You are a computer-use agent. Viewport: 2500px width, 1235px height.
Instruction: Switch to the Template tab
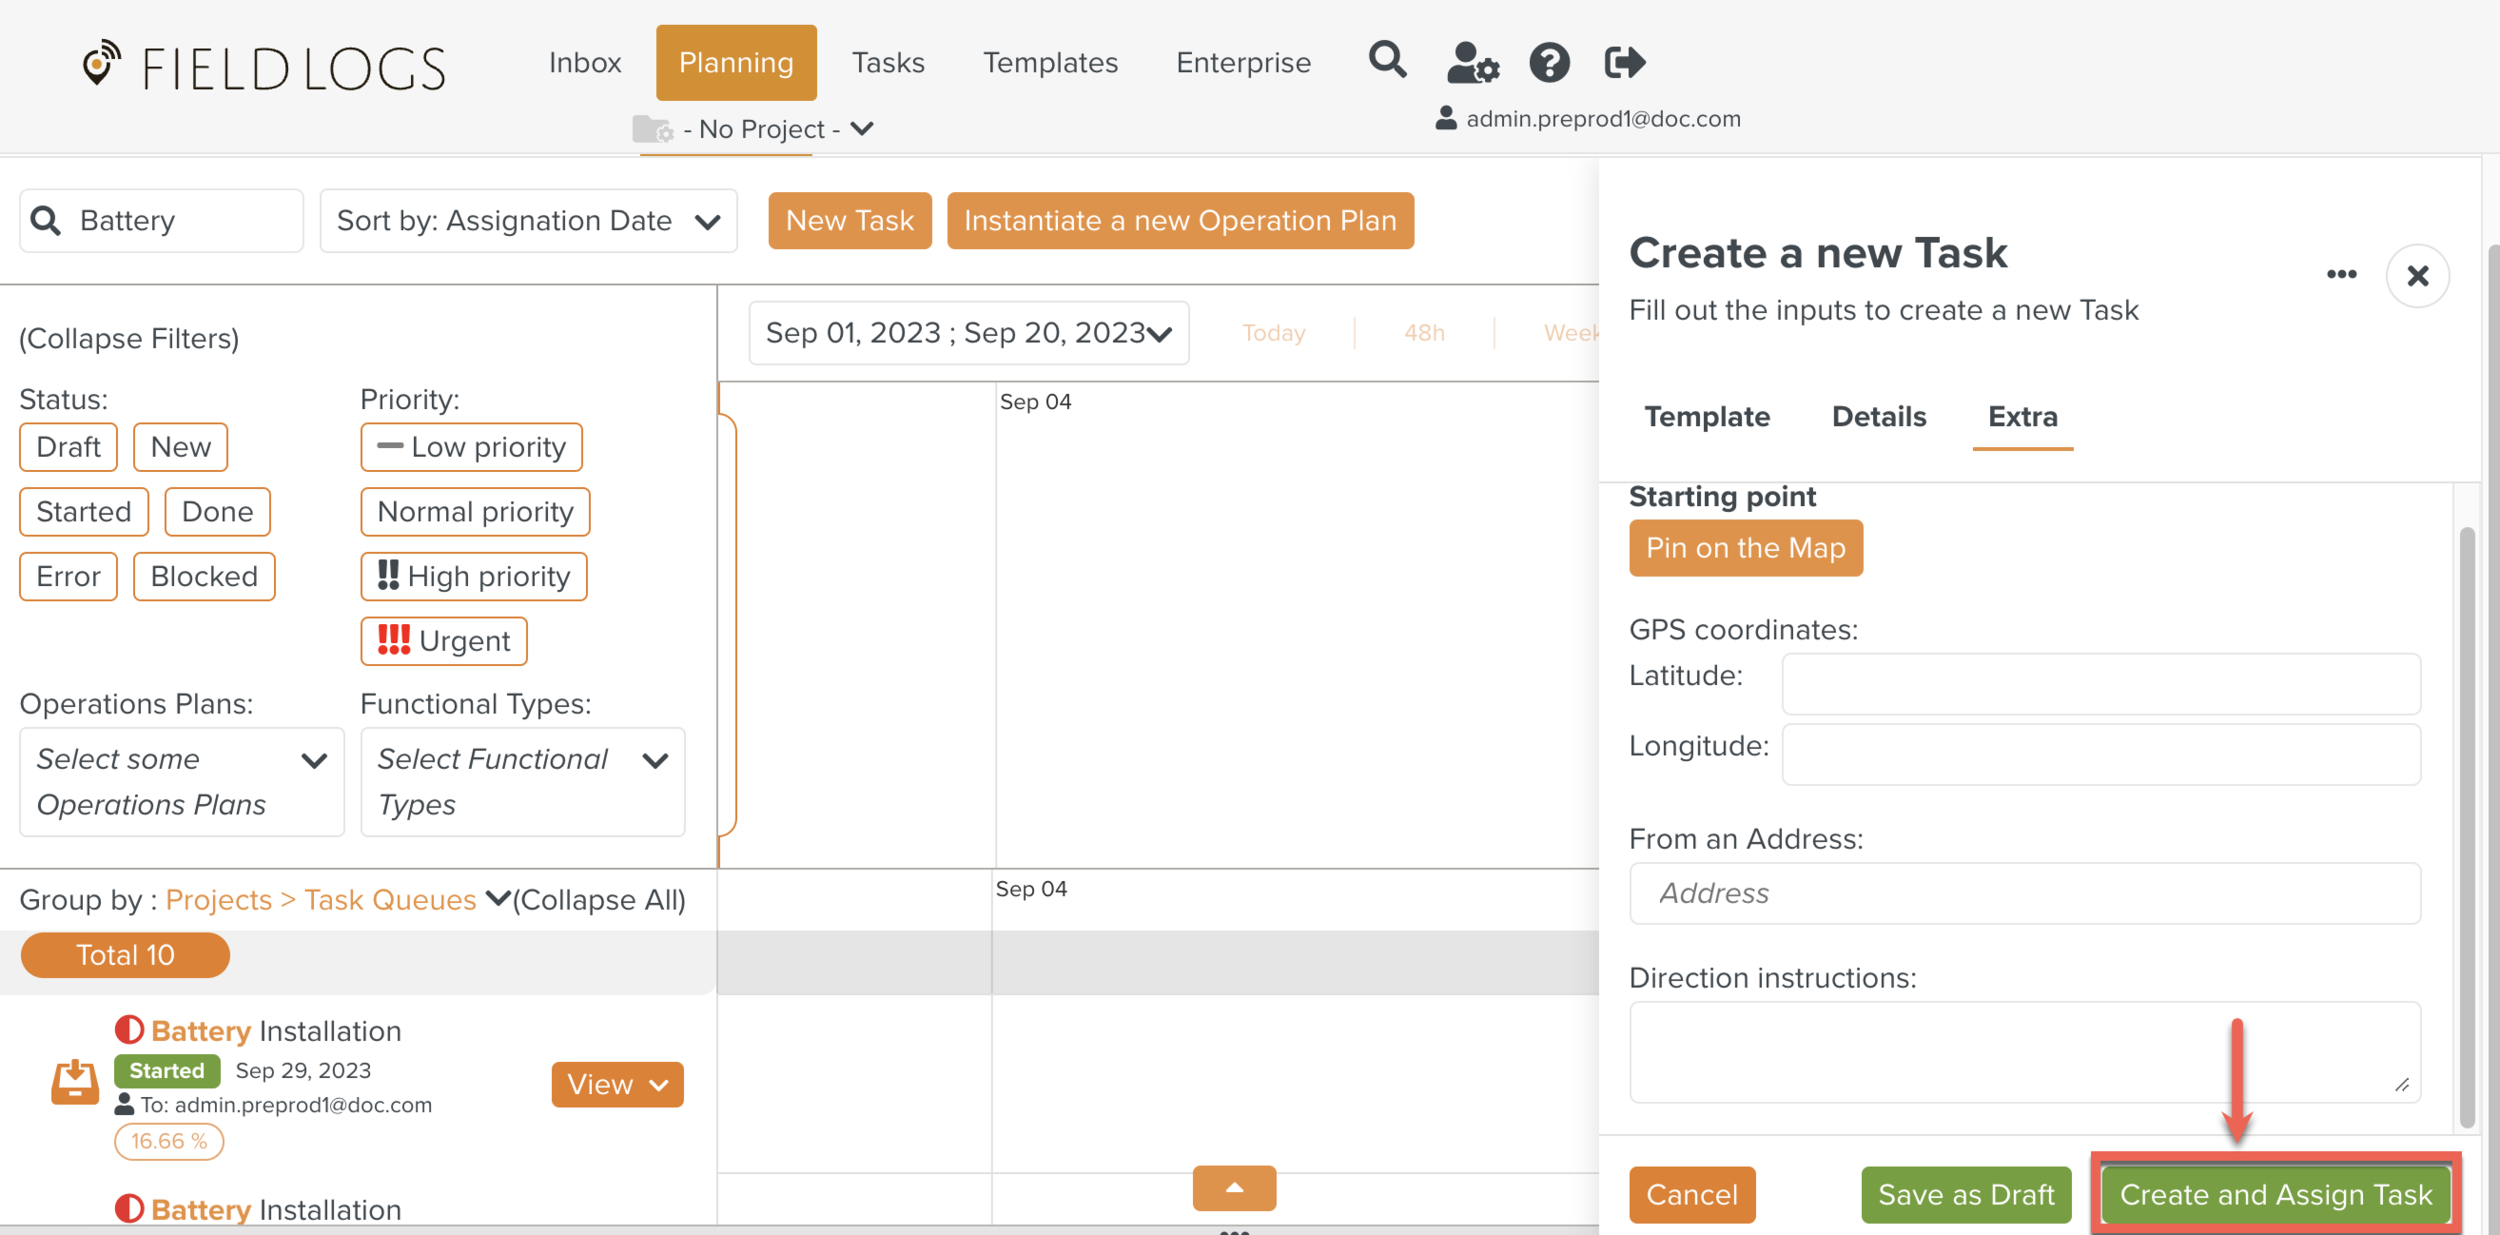click(x=1707, y=416)
